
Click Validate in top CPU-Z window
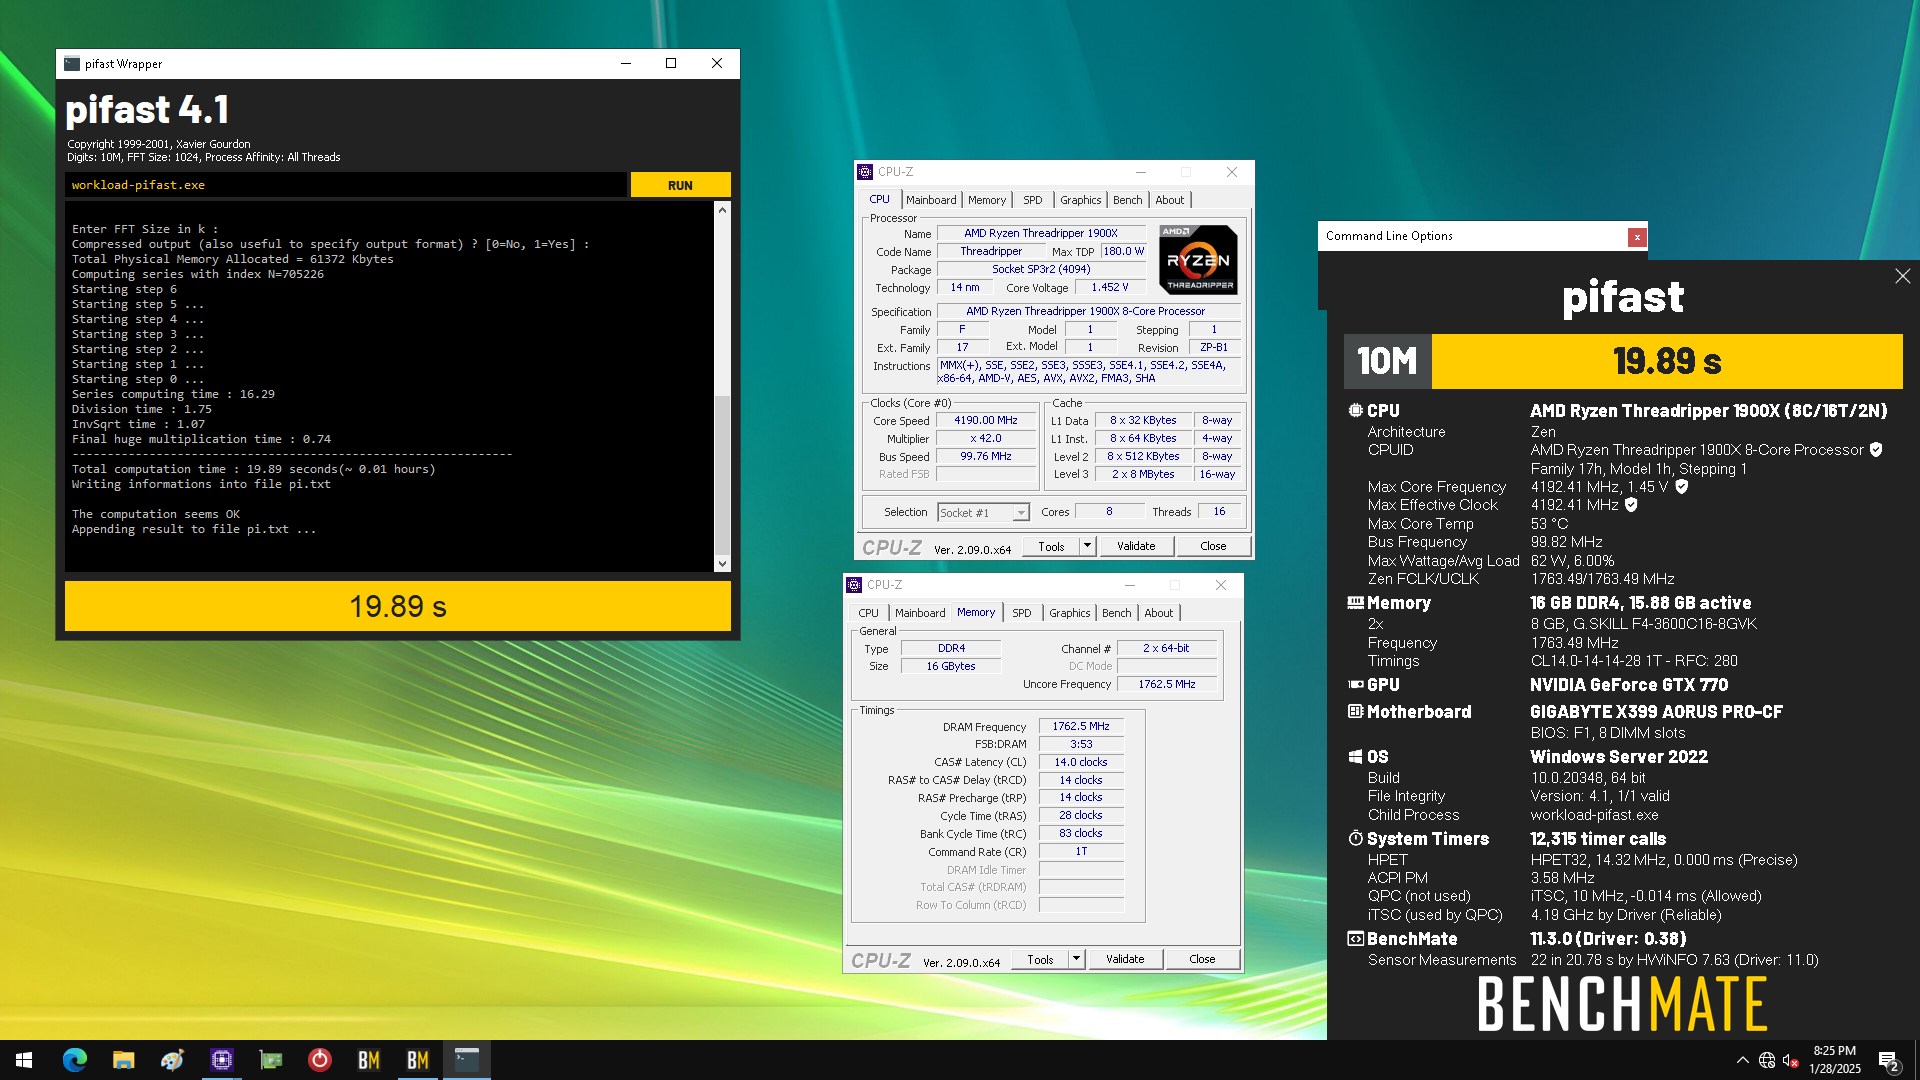(1136, 546)
